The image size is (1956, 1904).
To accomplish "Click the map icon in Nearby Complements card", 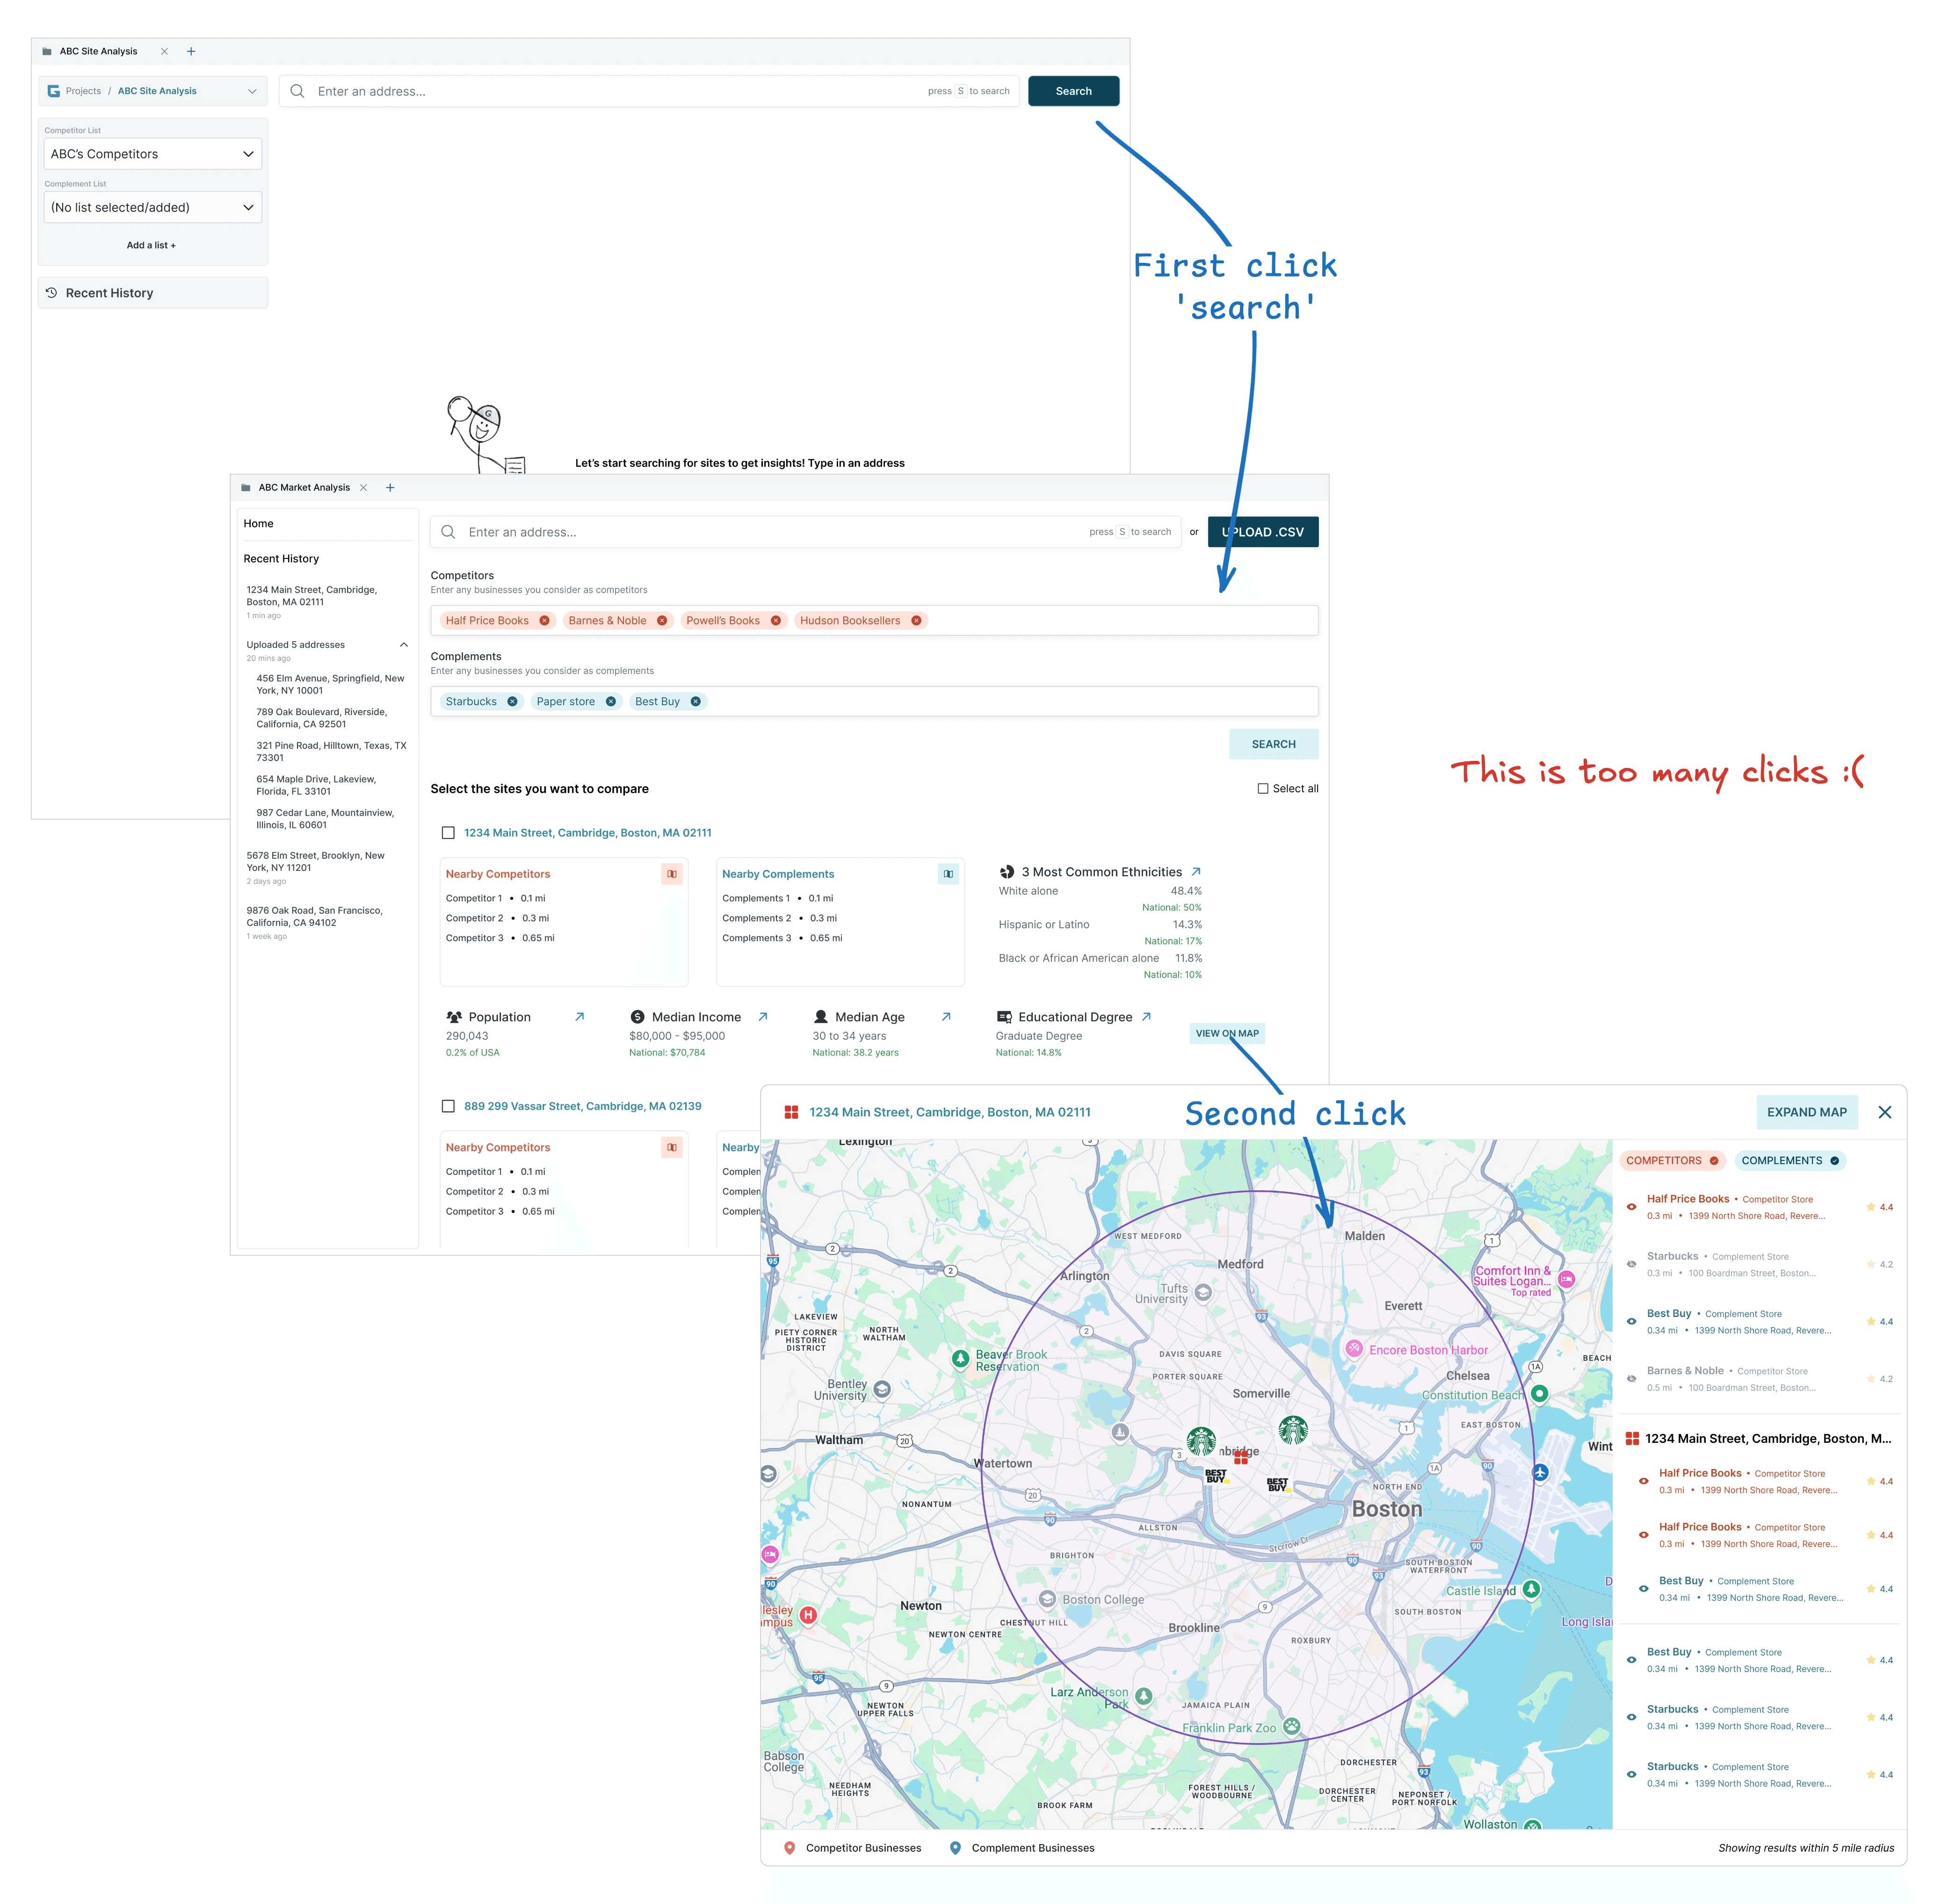I will [x=948, y=874].
